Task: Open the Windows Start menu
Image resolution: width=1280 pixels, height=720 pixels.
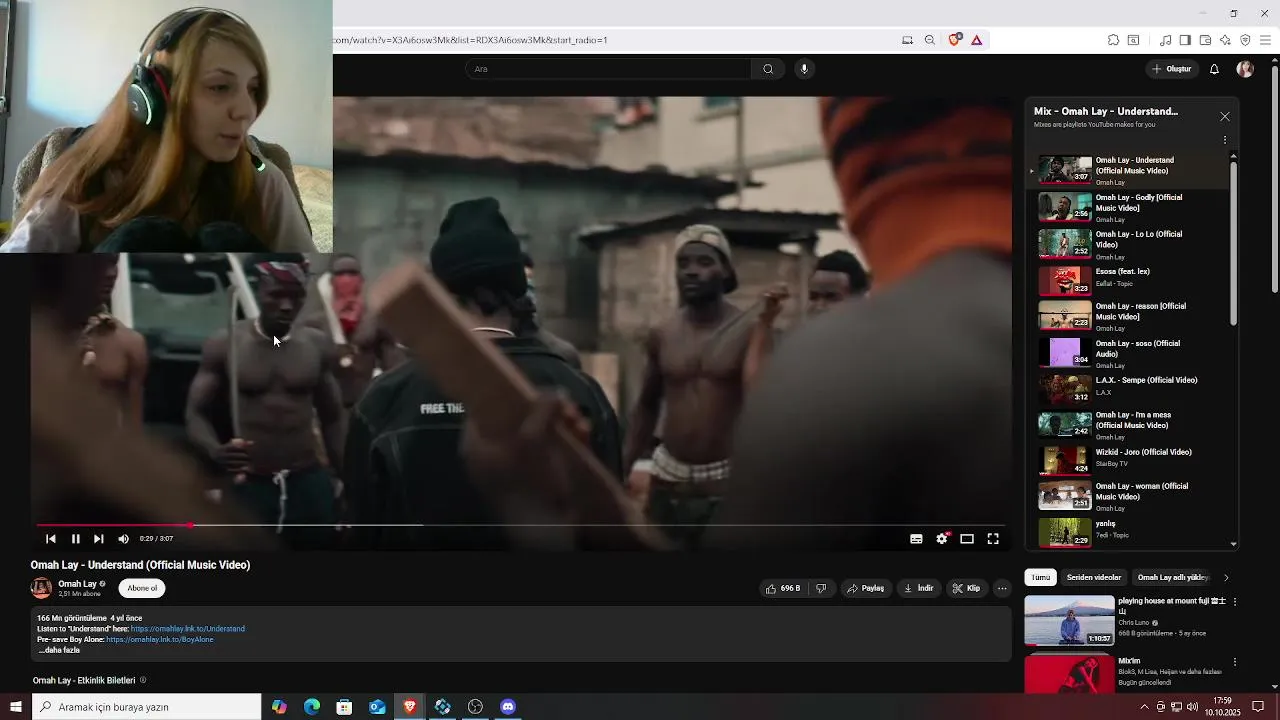Action: point(15,707)
